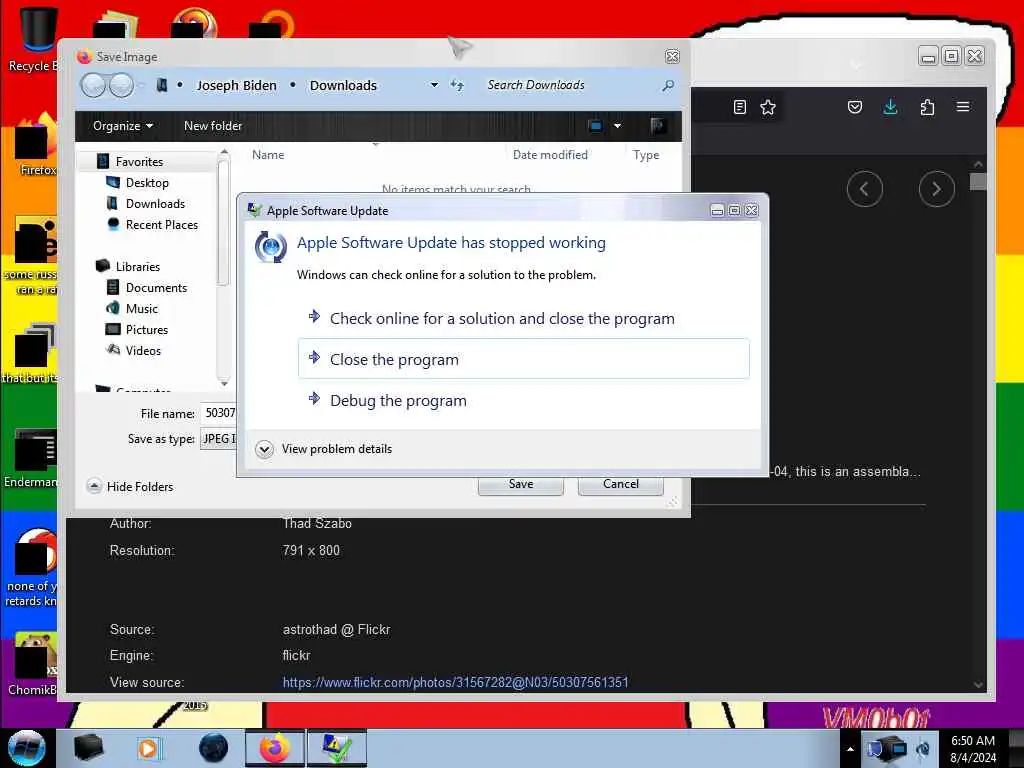Select Check online for a solution option
Screen dimensions: 1024x768
[524, 318]
